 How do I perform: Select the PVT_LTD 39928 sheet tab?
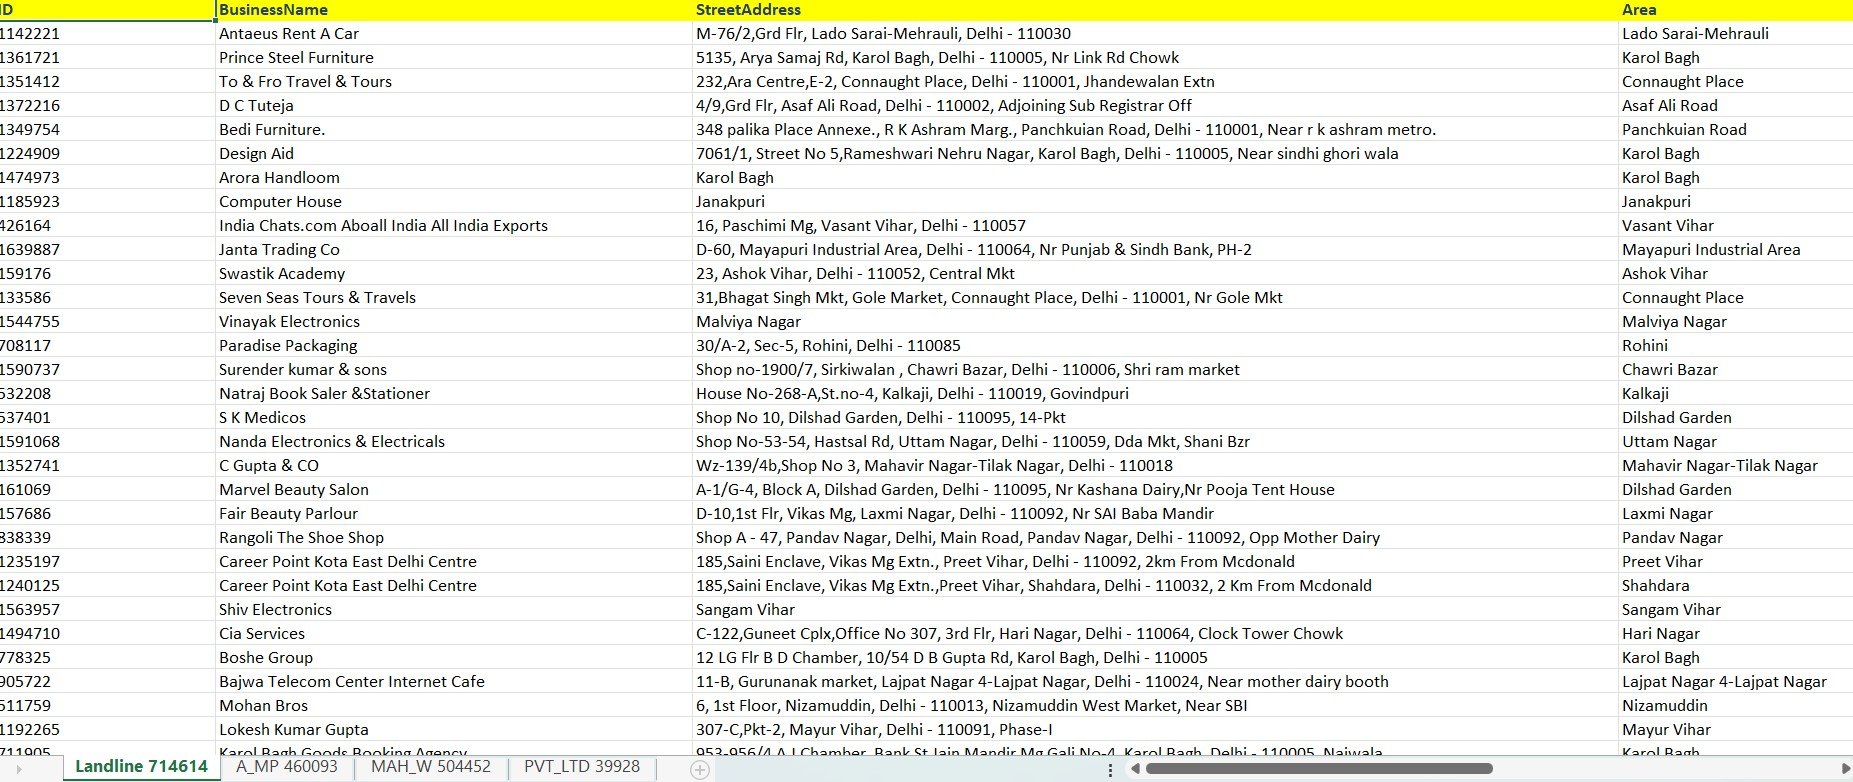582,767
